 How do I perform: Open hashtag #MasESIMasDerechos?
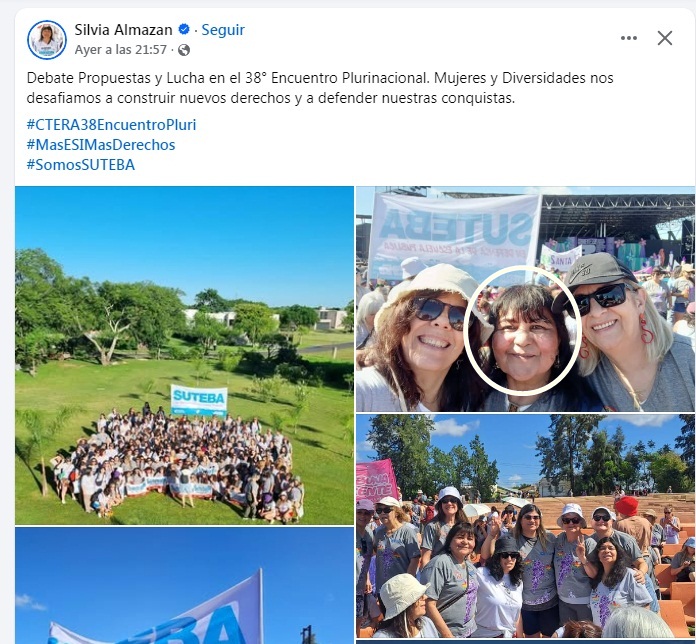101,145
